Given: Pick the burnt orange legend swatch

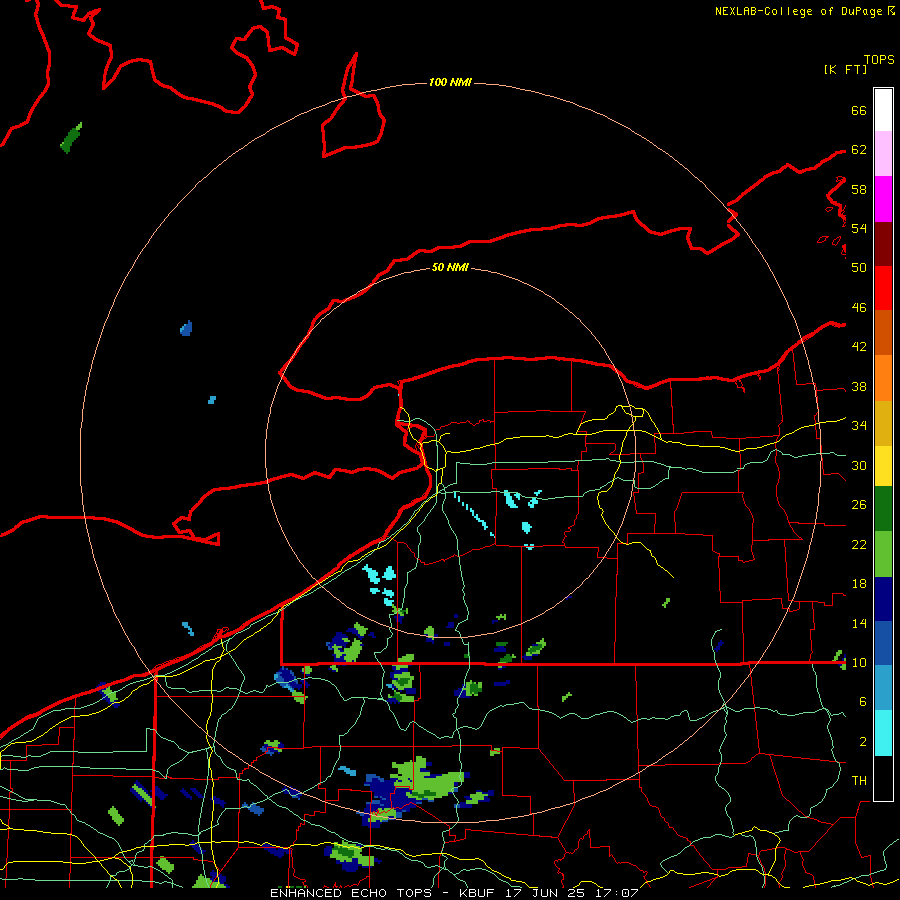Looking at the screenshot, I should click(883, 333).
